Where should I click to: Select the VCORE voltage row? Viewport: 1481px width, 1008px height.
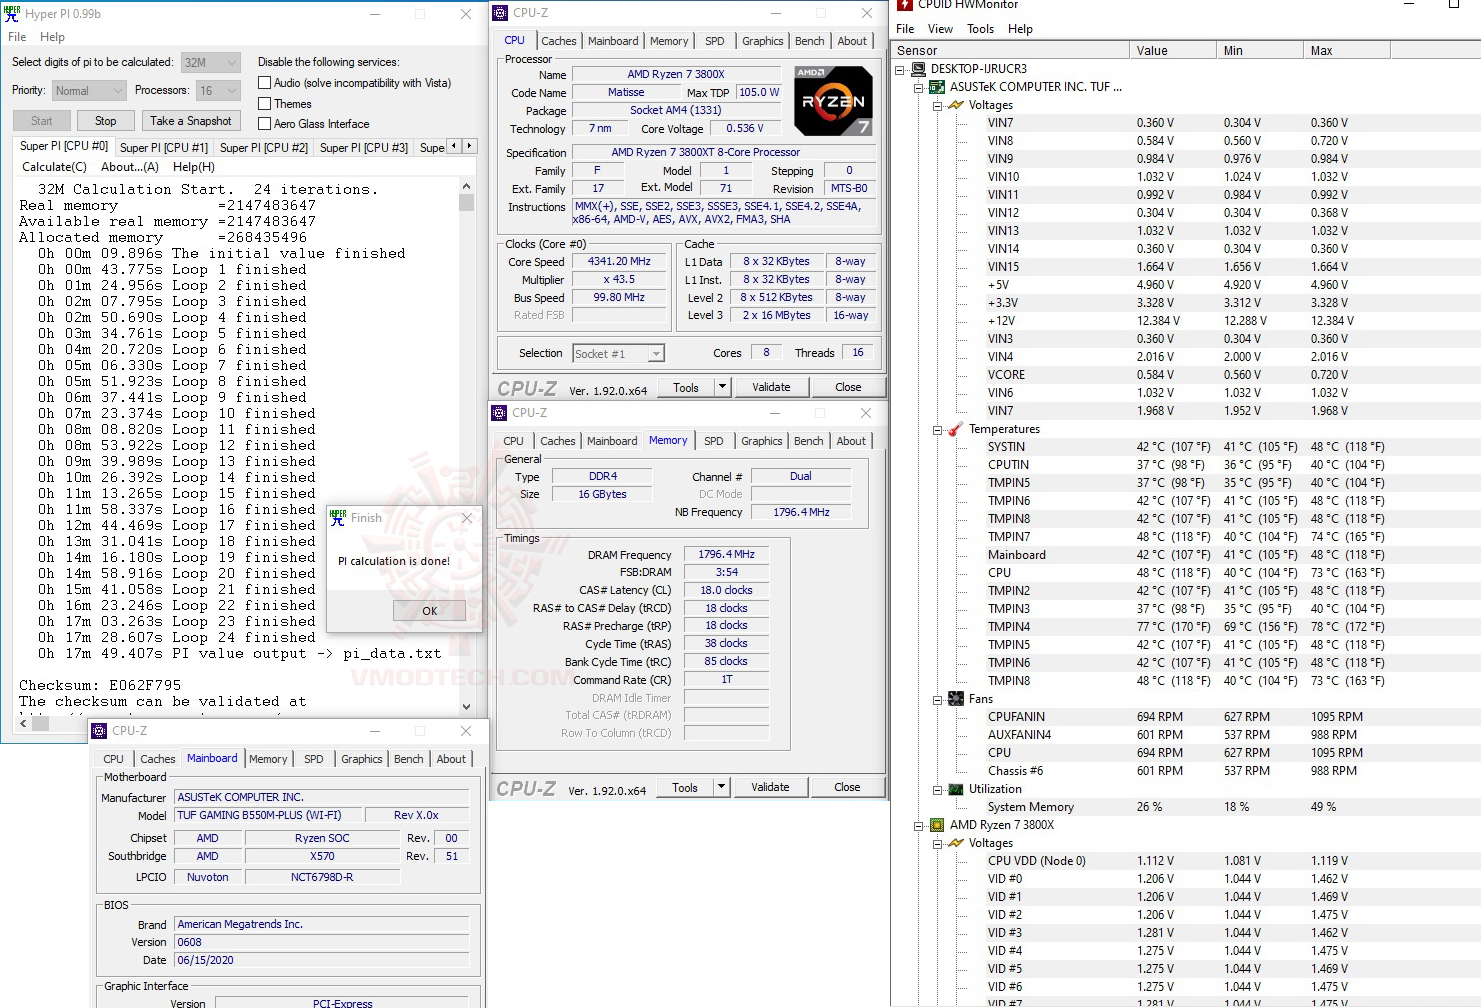(x=1185, y=375)
